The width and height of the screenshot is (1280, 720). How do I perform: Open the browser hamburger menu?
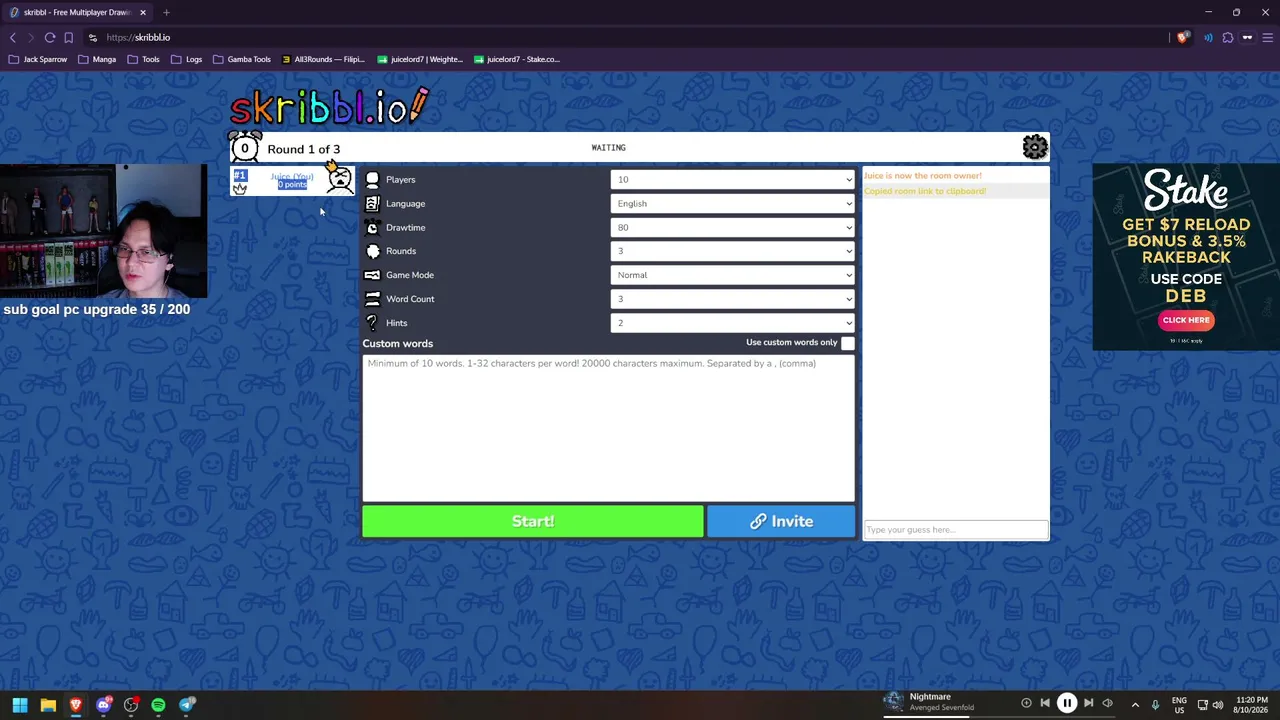(x=1268, y=38)
